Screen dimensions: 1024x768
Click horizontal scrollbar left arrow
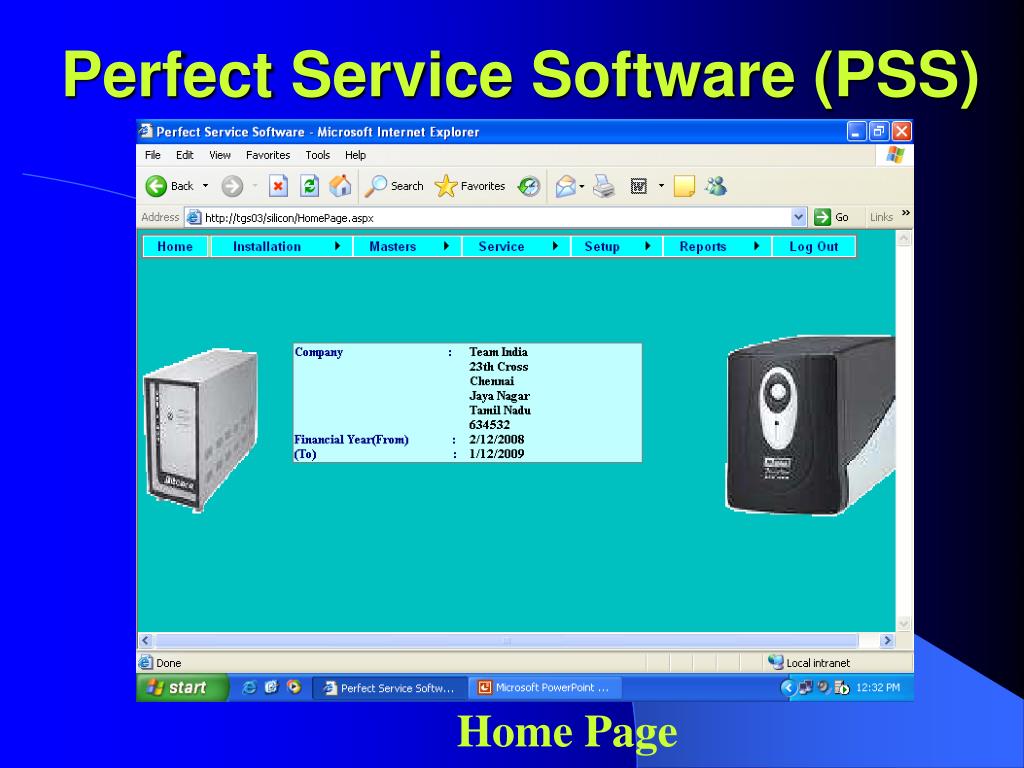146,641
